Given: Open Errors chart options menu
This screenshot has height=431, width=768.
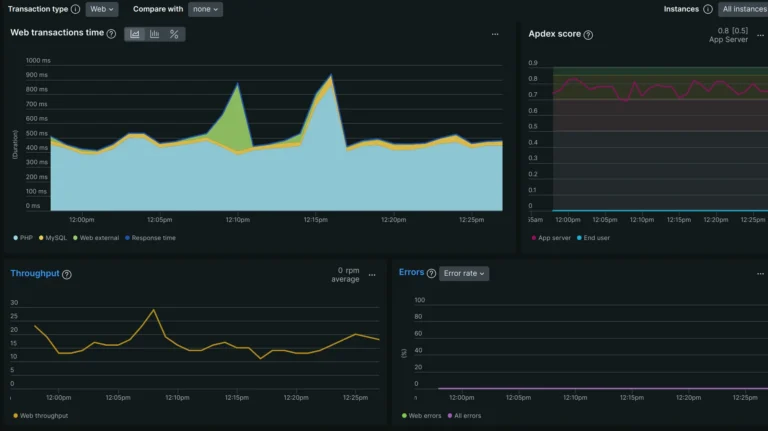Looking at the screenshot, I should tap(760, 274).
